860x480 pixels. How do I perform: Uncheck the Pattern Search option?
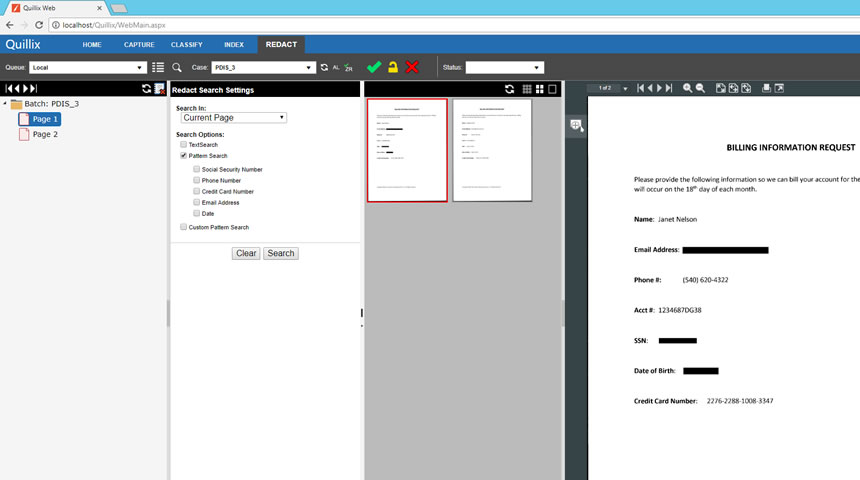pos(183,156)
